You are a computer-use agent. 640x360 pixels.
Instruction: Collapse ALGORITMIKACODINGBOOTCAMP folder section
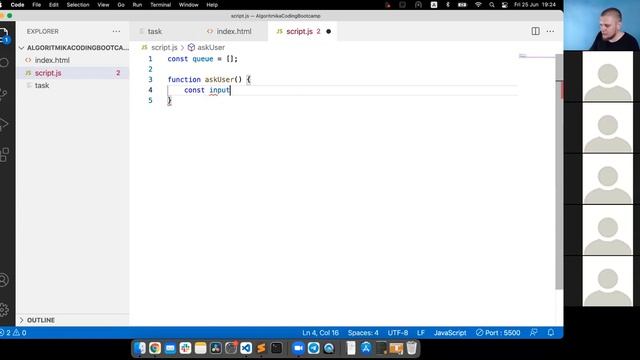74,48
